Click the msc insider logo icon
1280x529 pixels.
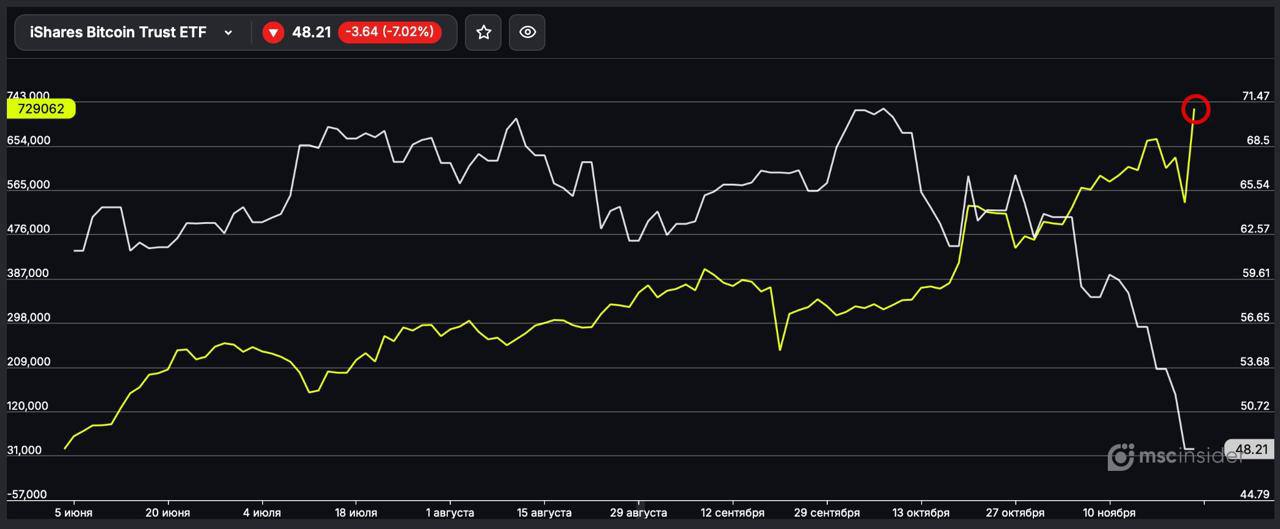(1121, 457)
